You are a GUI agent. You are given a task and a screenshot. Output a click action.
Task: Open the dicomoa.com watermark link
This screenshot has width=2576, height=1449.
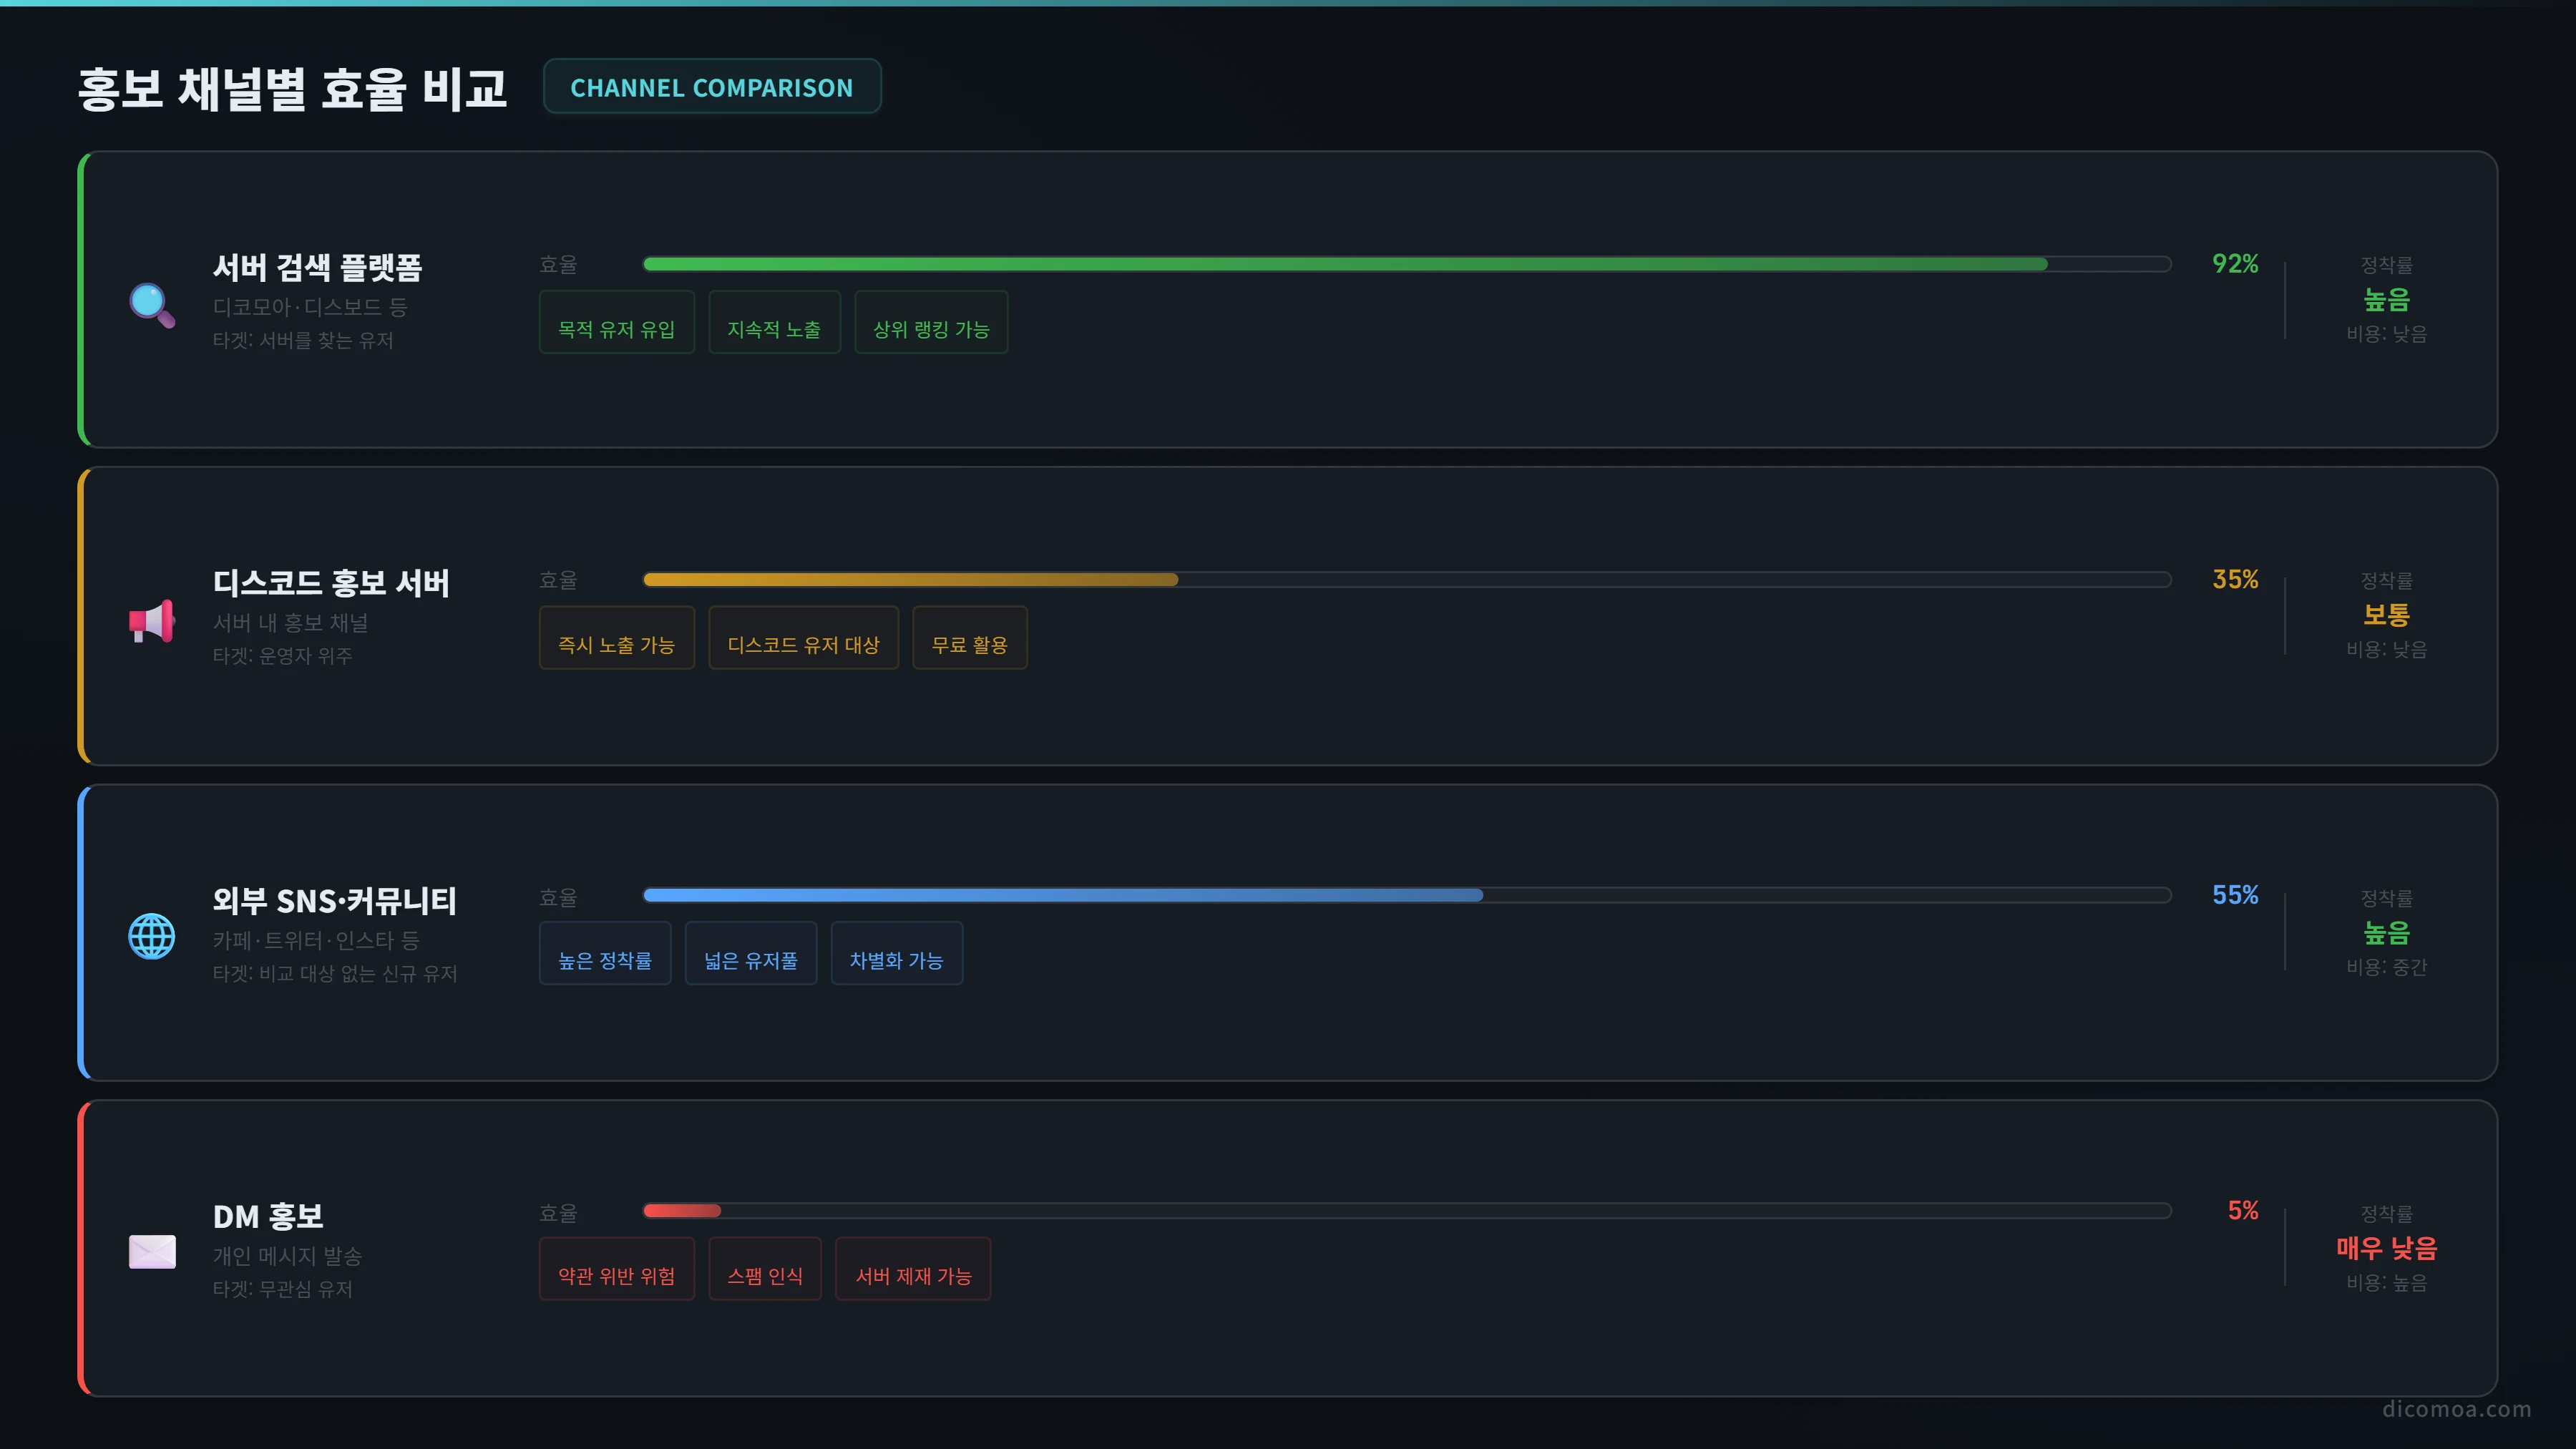2457,1409
